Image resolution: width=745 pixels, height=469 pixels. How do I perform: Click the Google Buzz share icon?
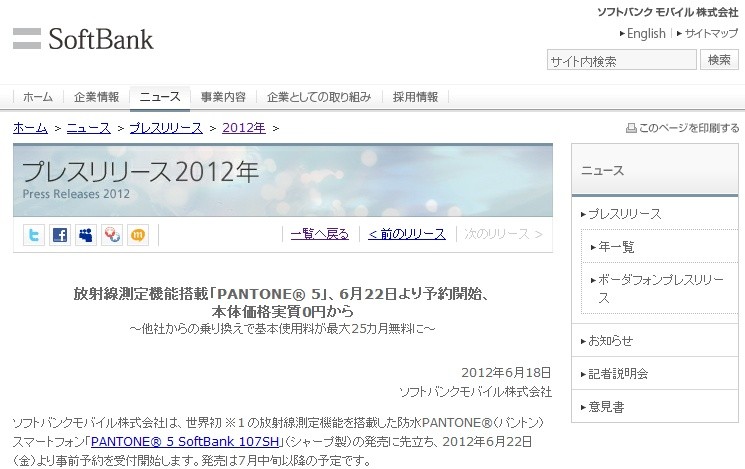112,235
